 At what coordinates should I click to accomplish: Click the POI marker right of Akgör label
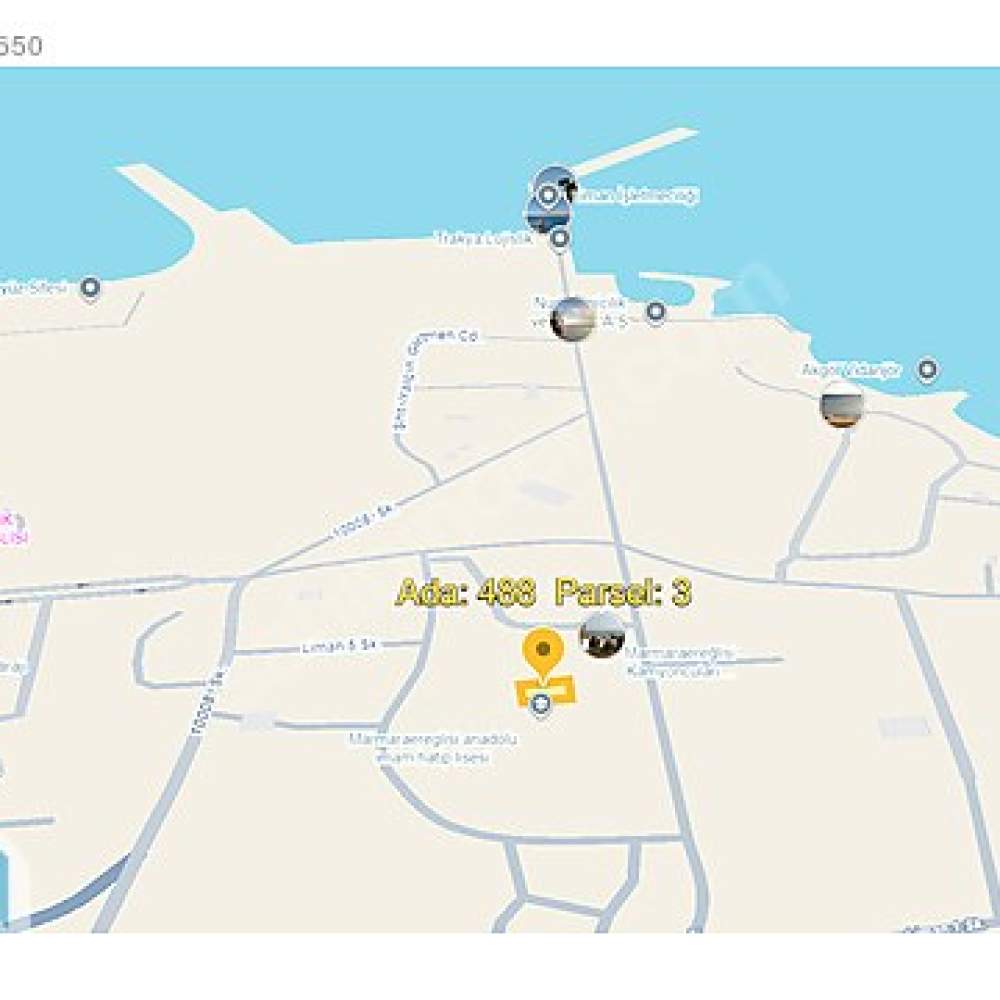928,369
